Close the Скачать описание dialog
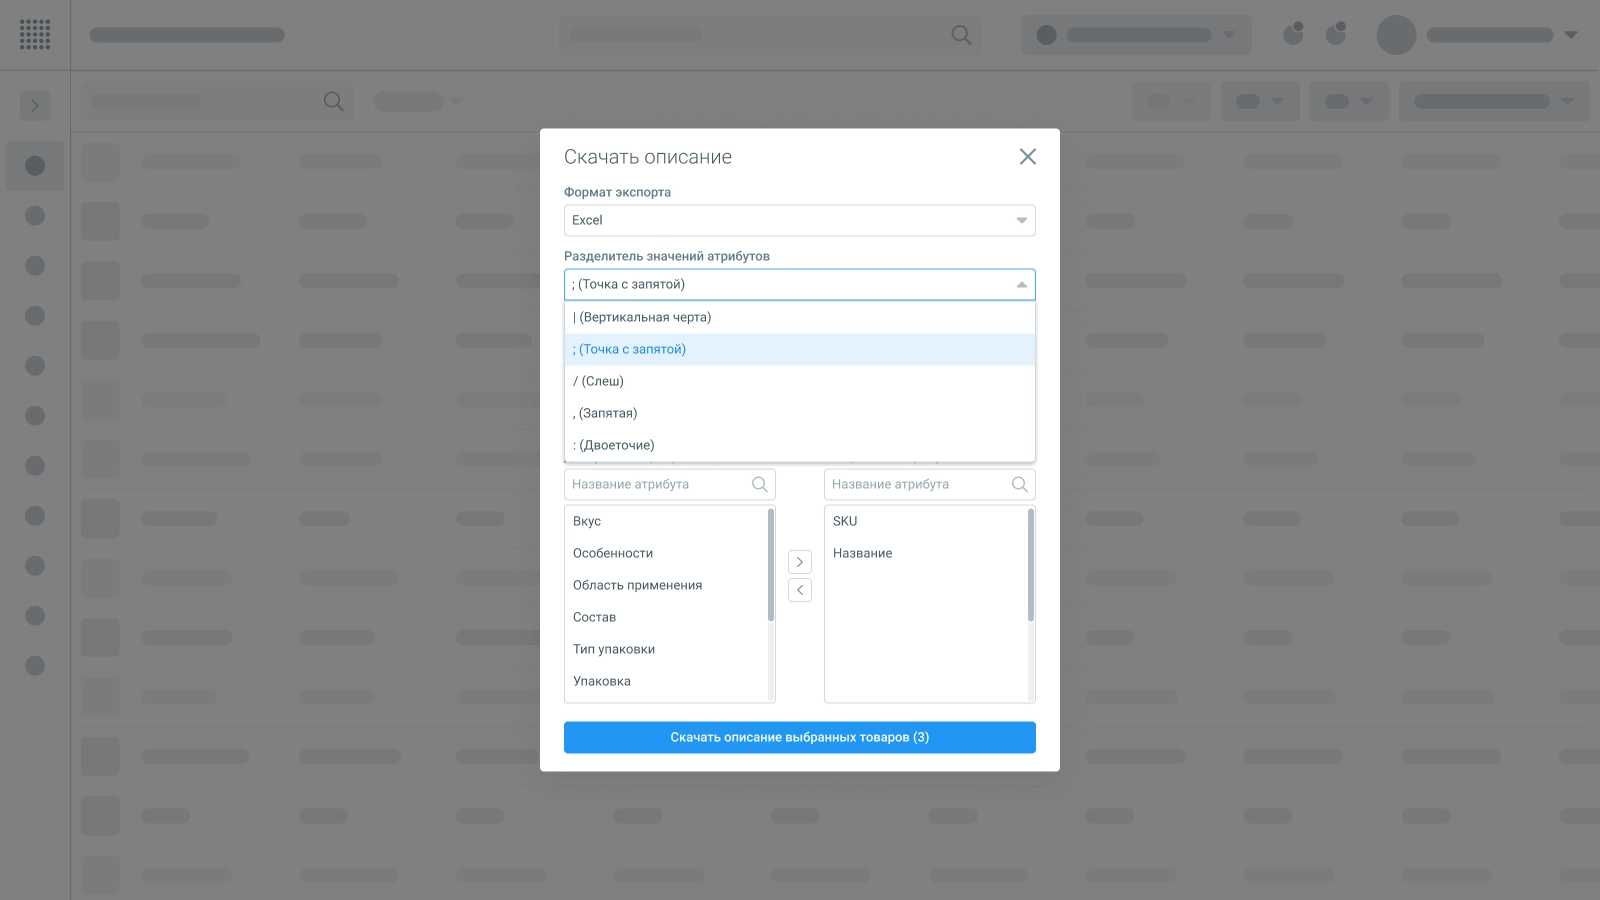 (1027, 157)
